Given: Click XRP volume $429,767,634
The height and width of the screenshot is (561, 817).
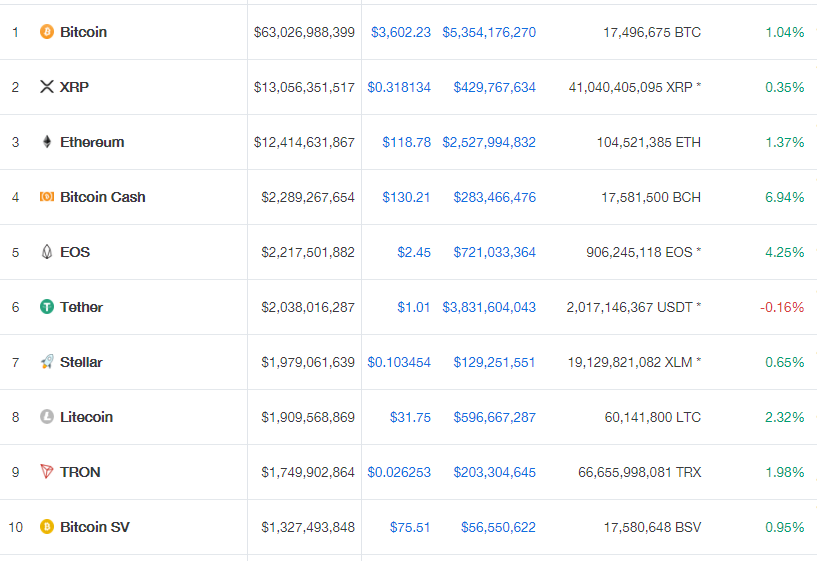Looking at the screenshot, I should (494, 87).
